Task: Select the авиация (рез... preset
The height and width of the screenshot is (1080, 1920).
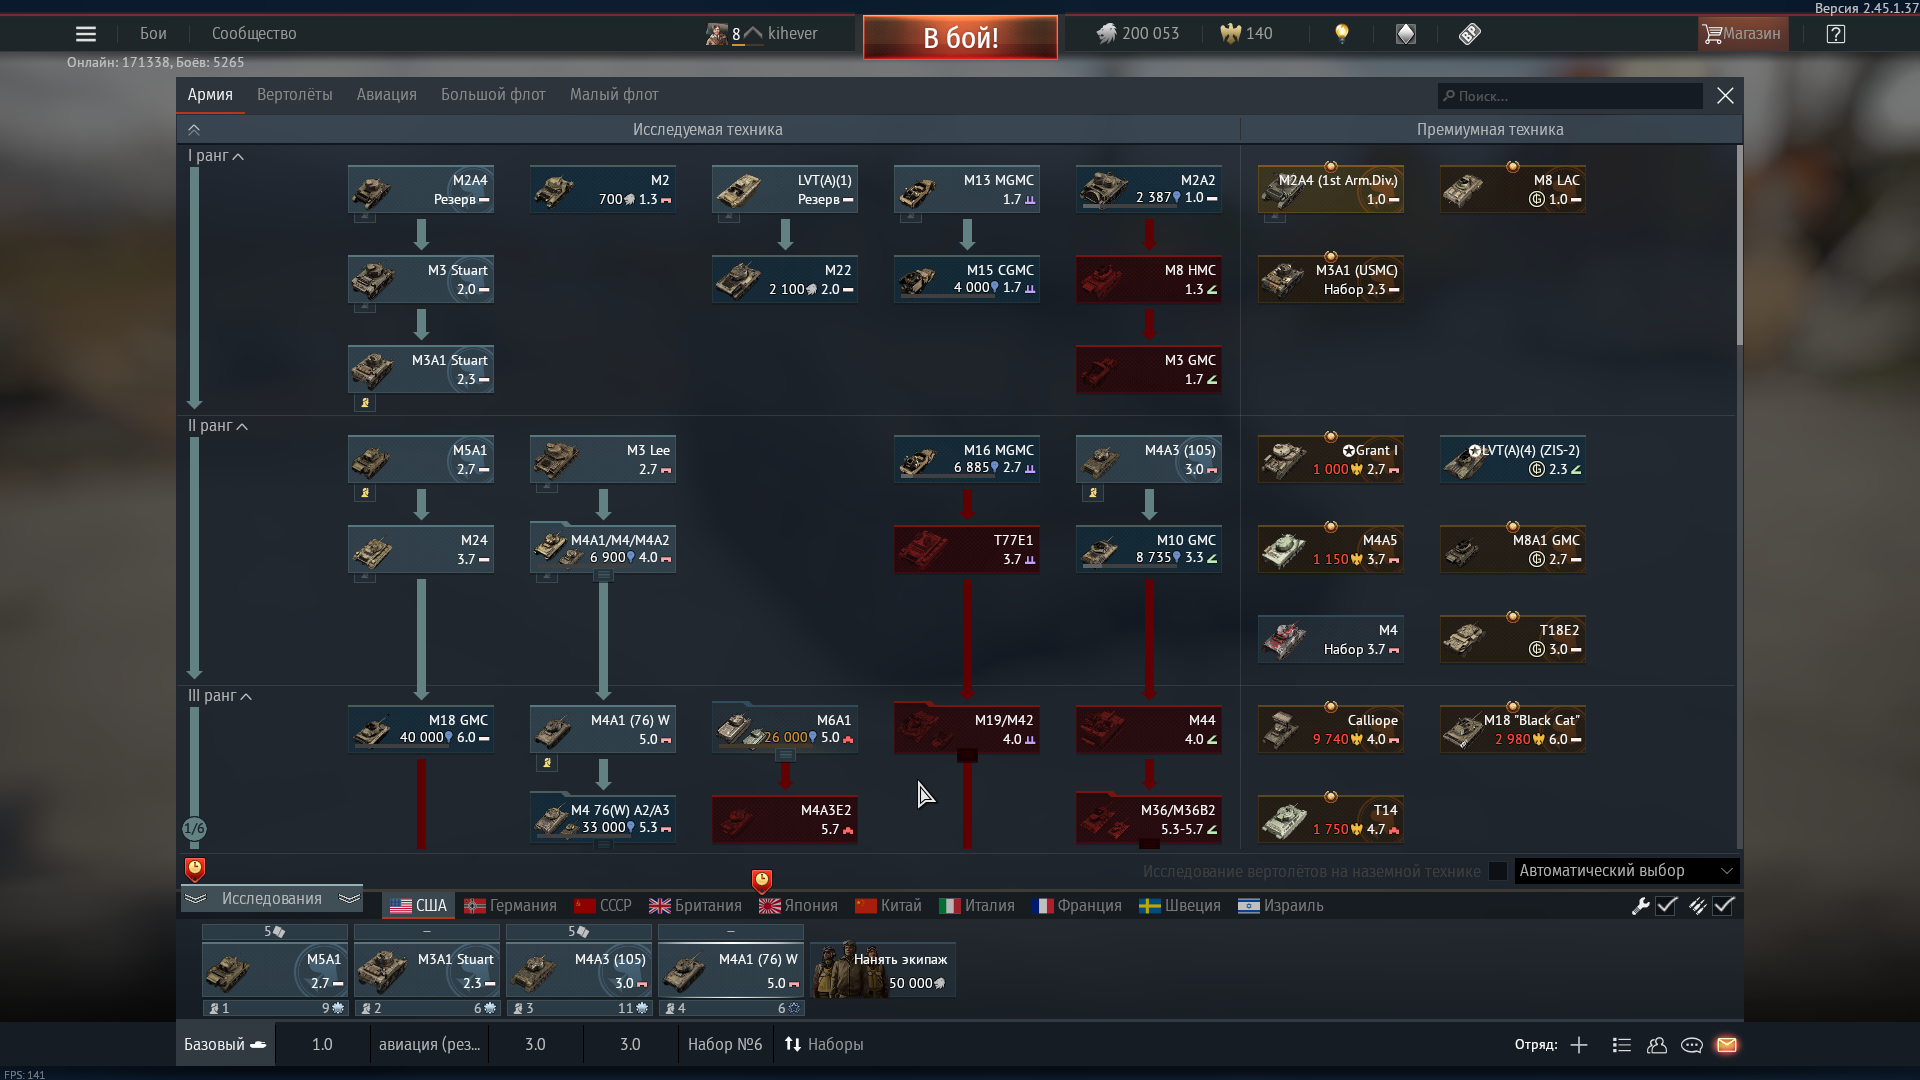Action: point(429,1045)
